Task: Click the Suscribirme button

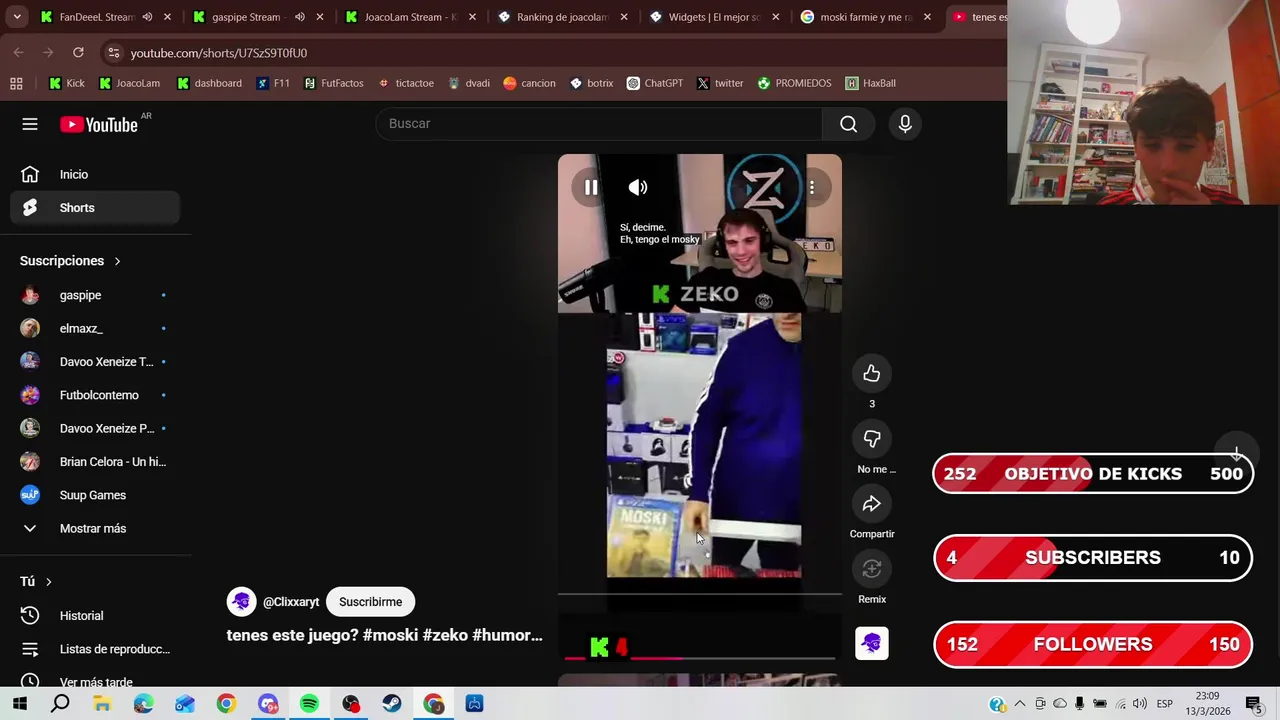Action: click(x=370, y=602)
